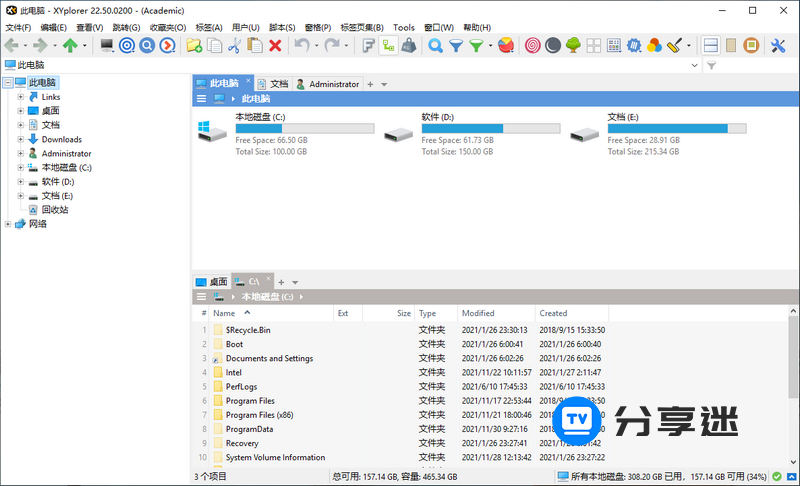
Task: Expand the 本地磁盘 (C:) tree node
Action: [x=21, y=168]
